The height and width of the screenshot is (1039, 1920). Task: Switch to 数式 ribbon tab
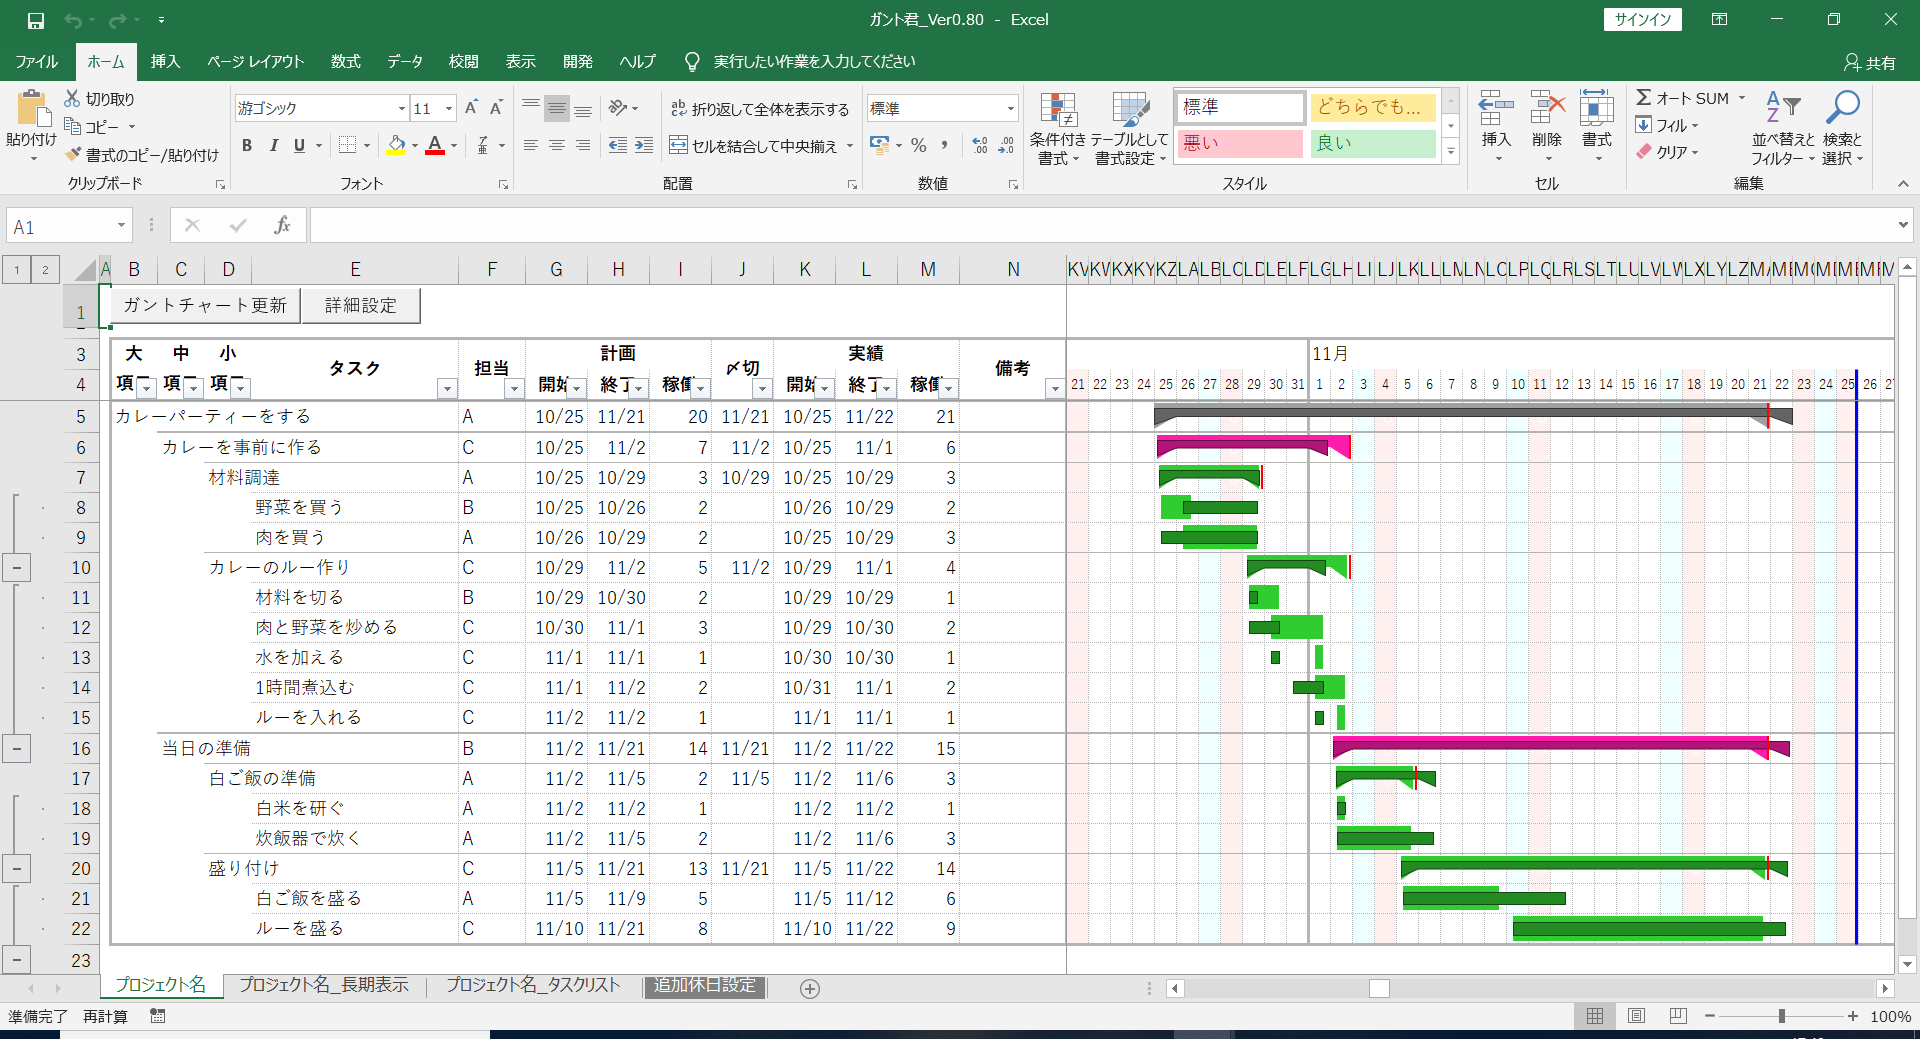pyautogui.click(x=345, y=62)
